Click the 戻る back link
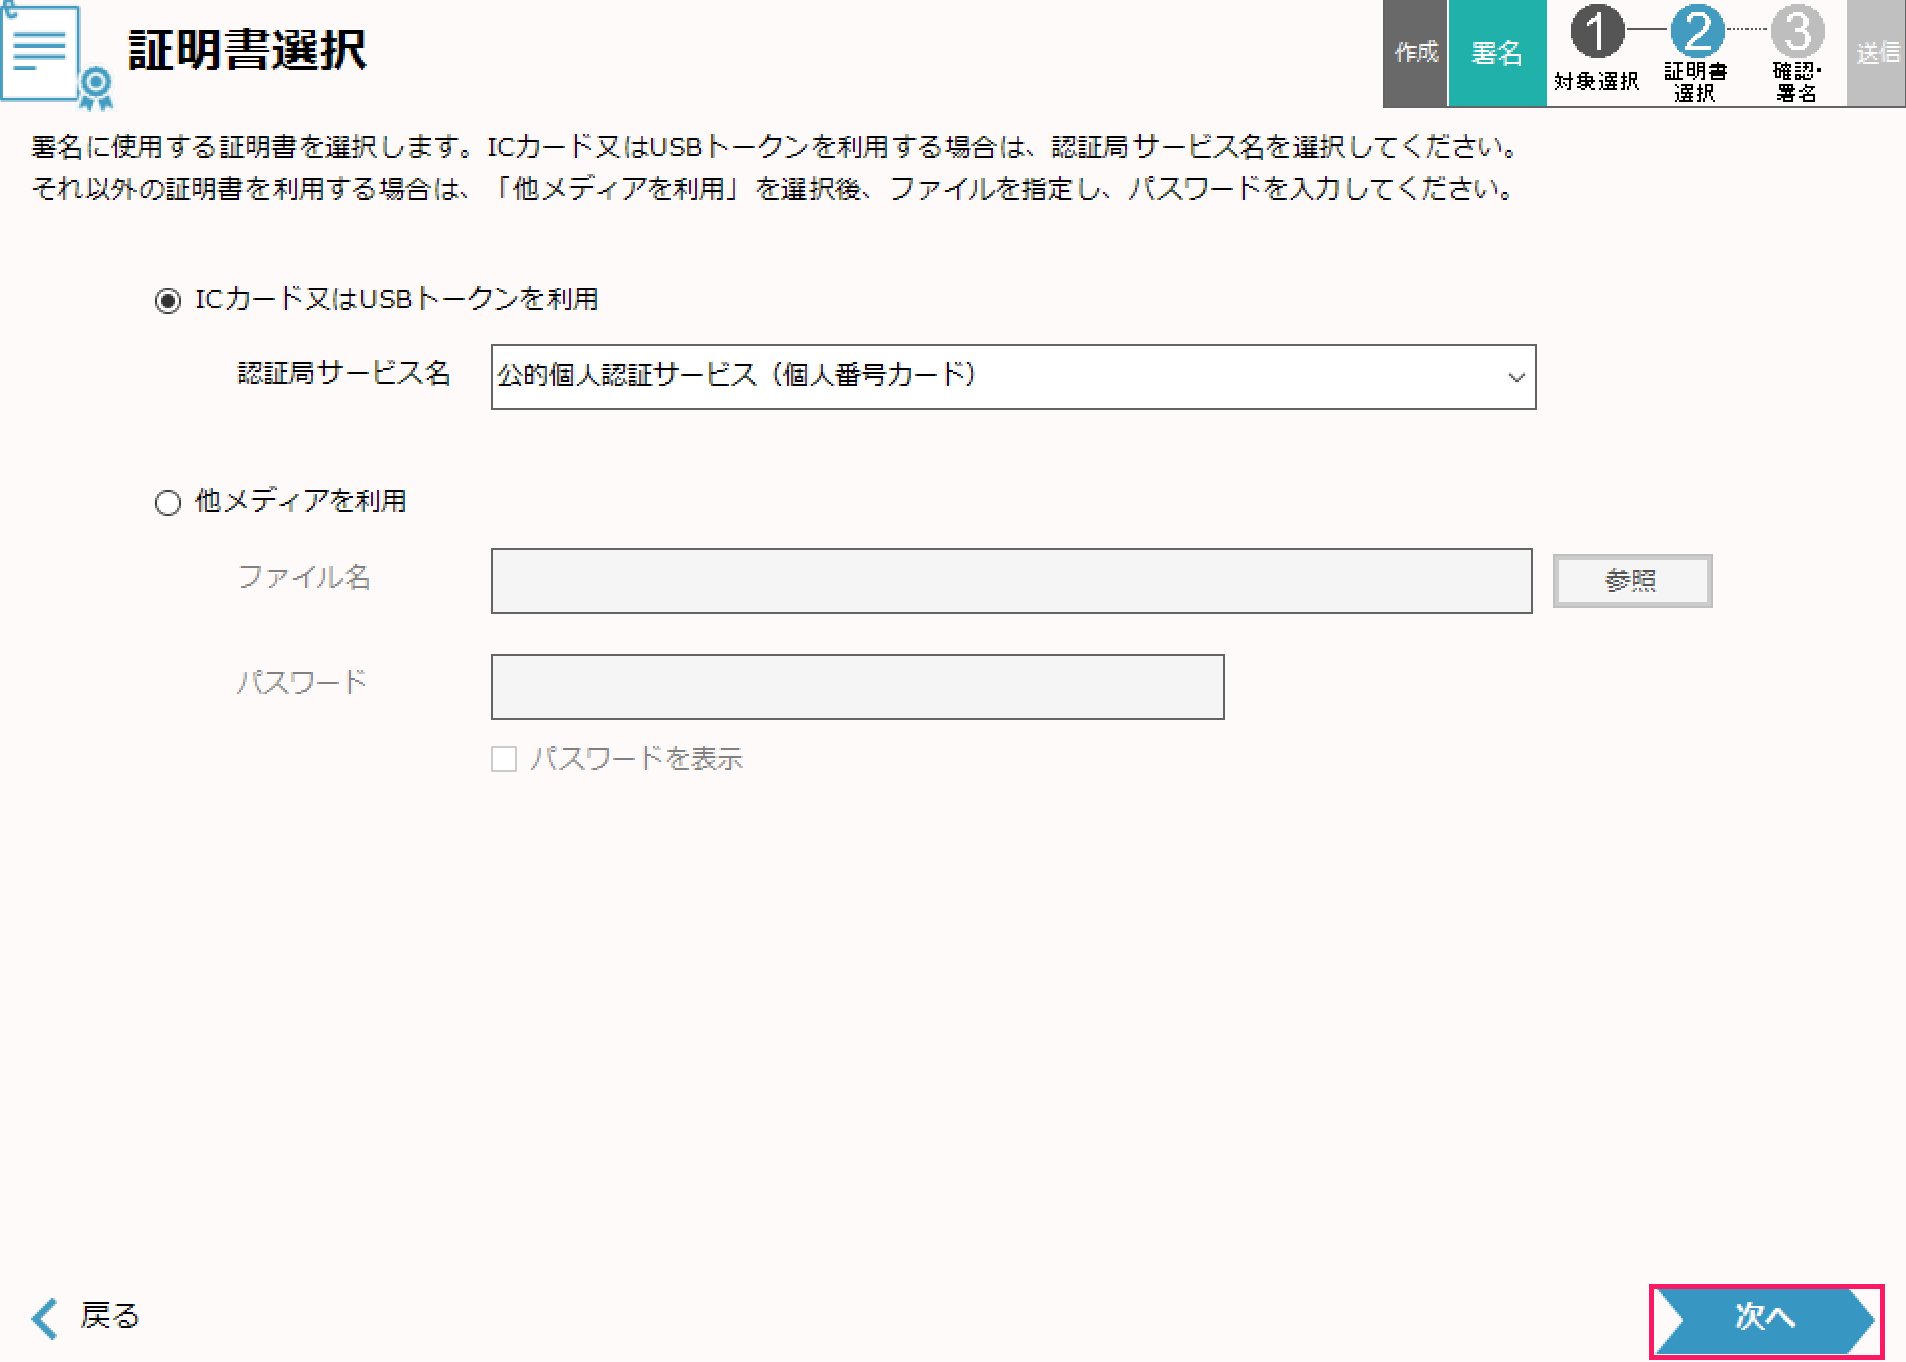The width and height of the screenshot is (1906, 1362). pyautogui.click(x=86, y=1317)
